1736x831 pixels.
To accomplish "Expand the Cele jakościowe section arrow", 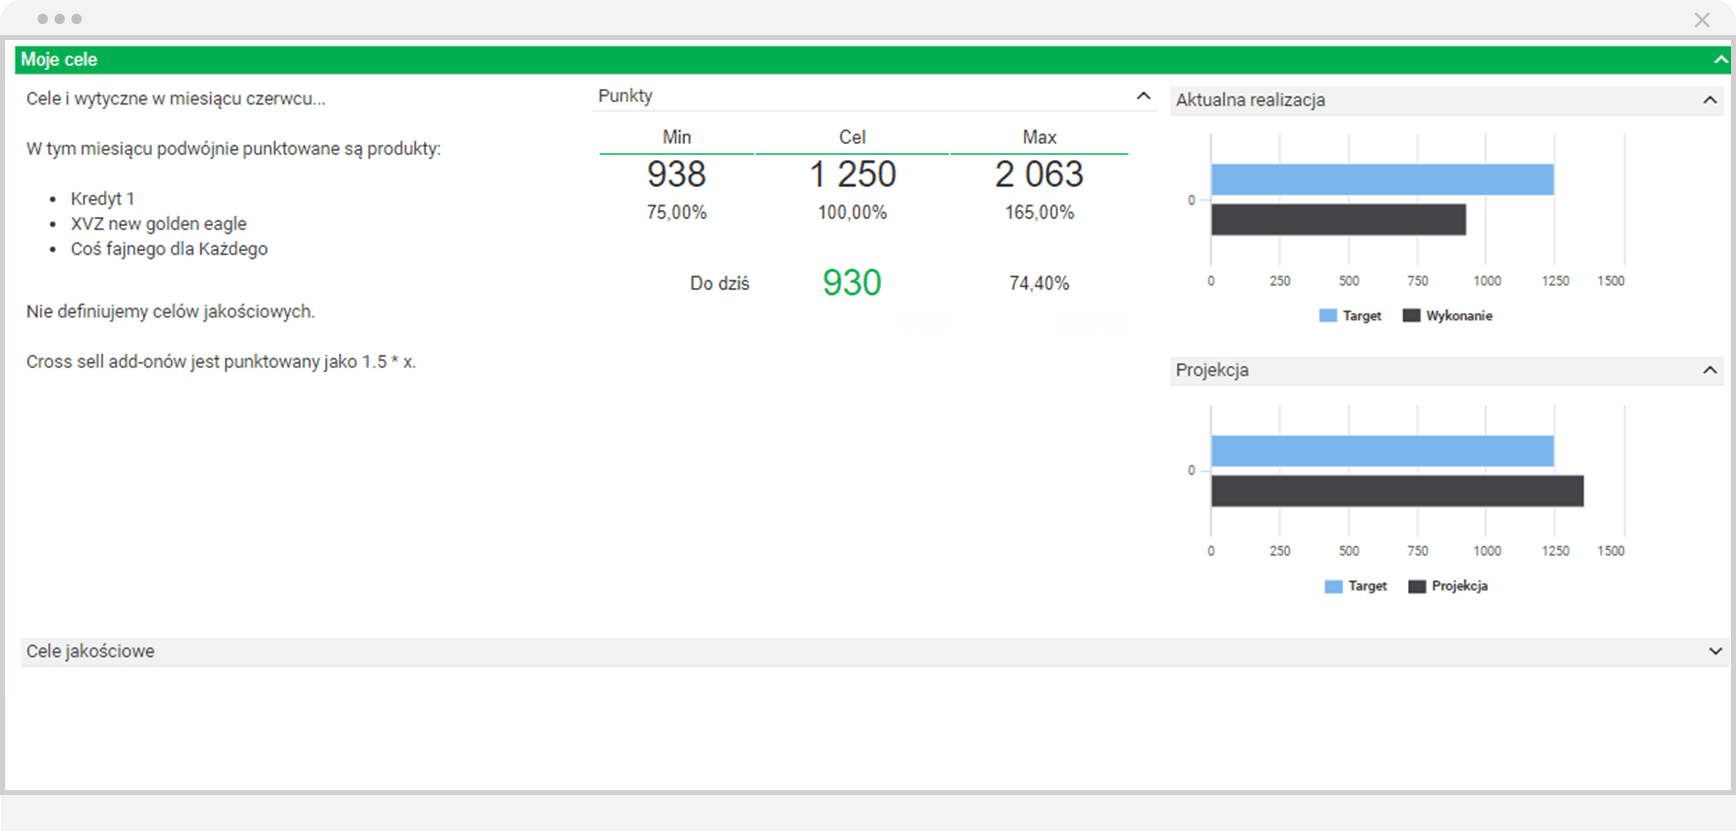I will pyautogui.click(x=1715, y=651).
